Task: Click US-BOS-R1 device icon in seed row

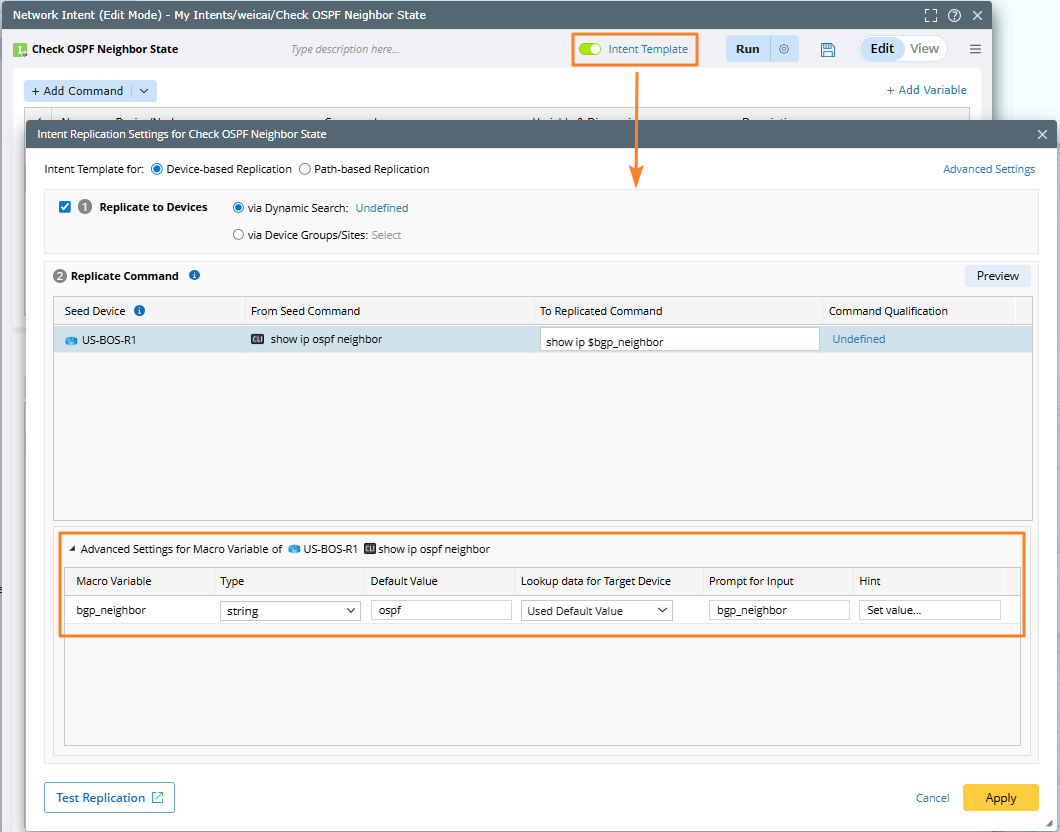Action: tap(71, 340)
